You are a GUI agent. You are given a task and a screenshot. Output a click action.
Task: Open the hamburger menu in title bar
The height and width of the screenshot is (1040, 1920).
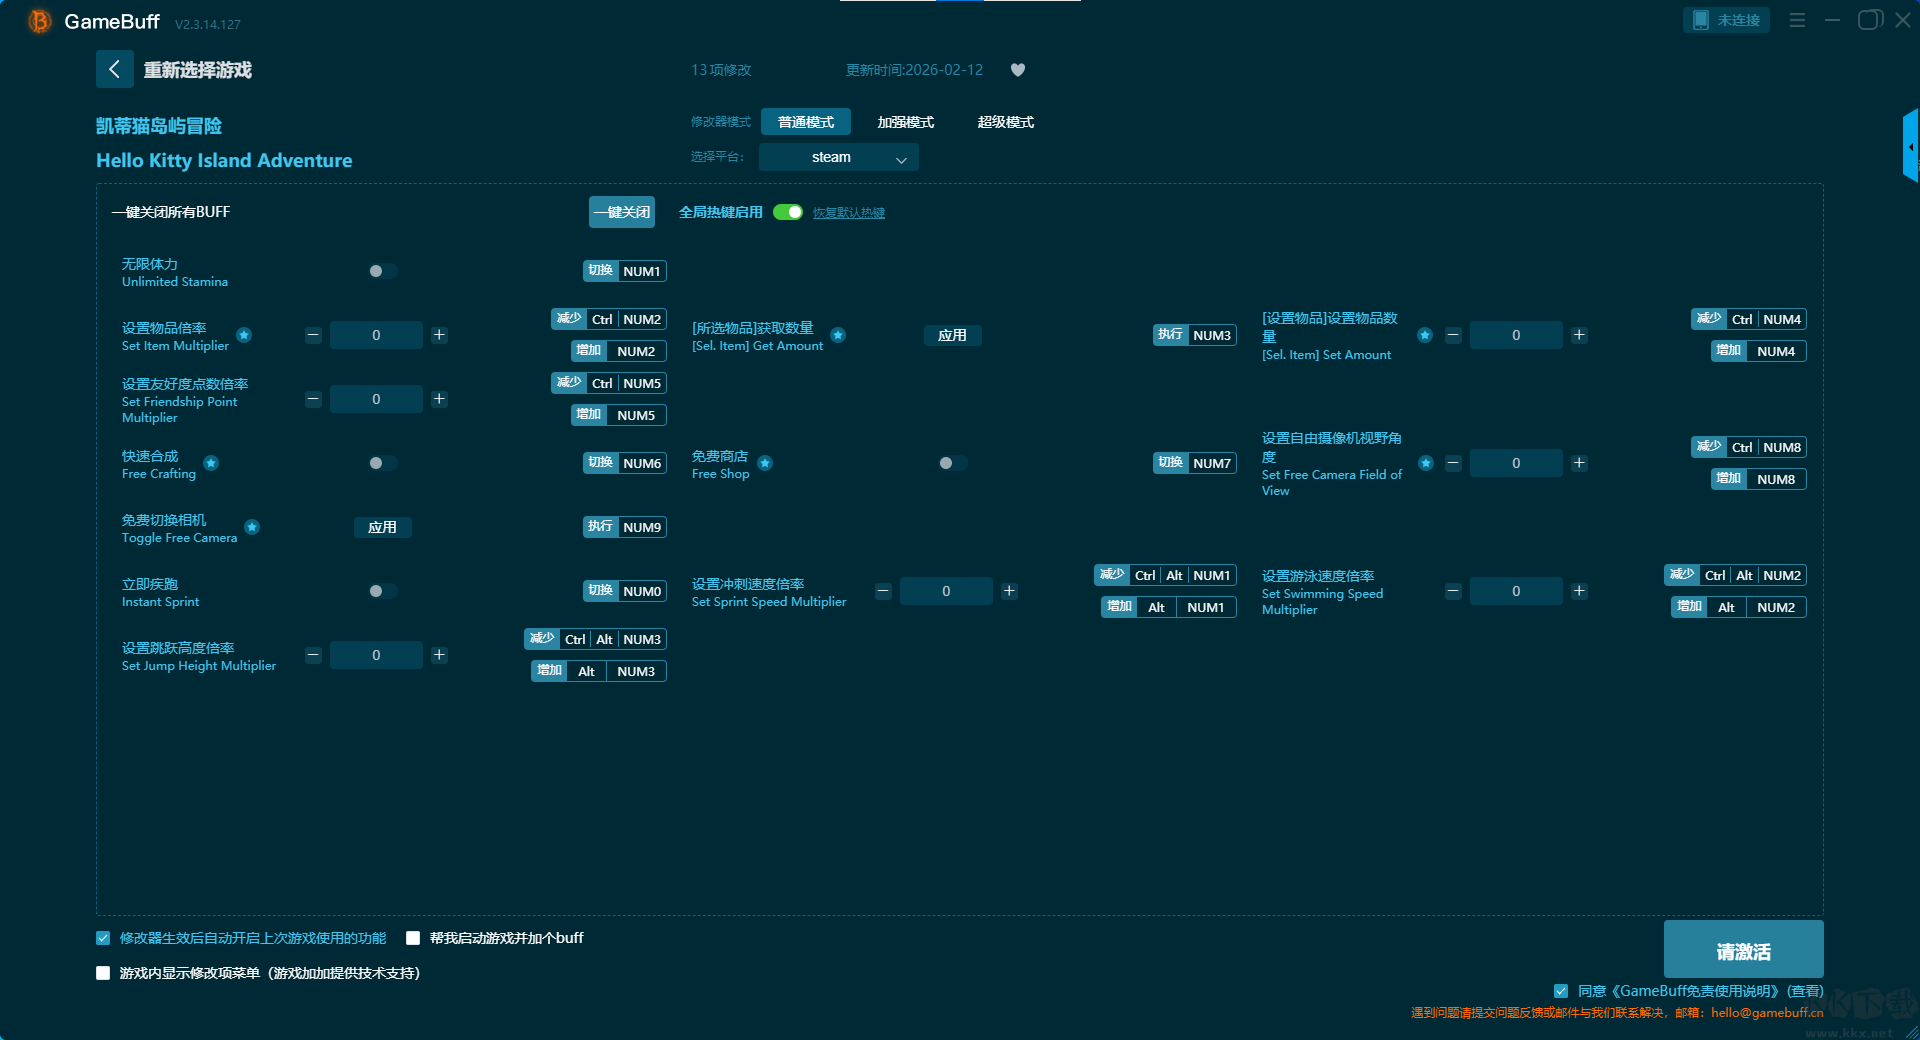point(1797,20)
